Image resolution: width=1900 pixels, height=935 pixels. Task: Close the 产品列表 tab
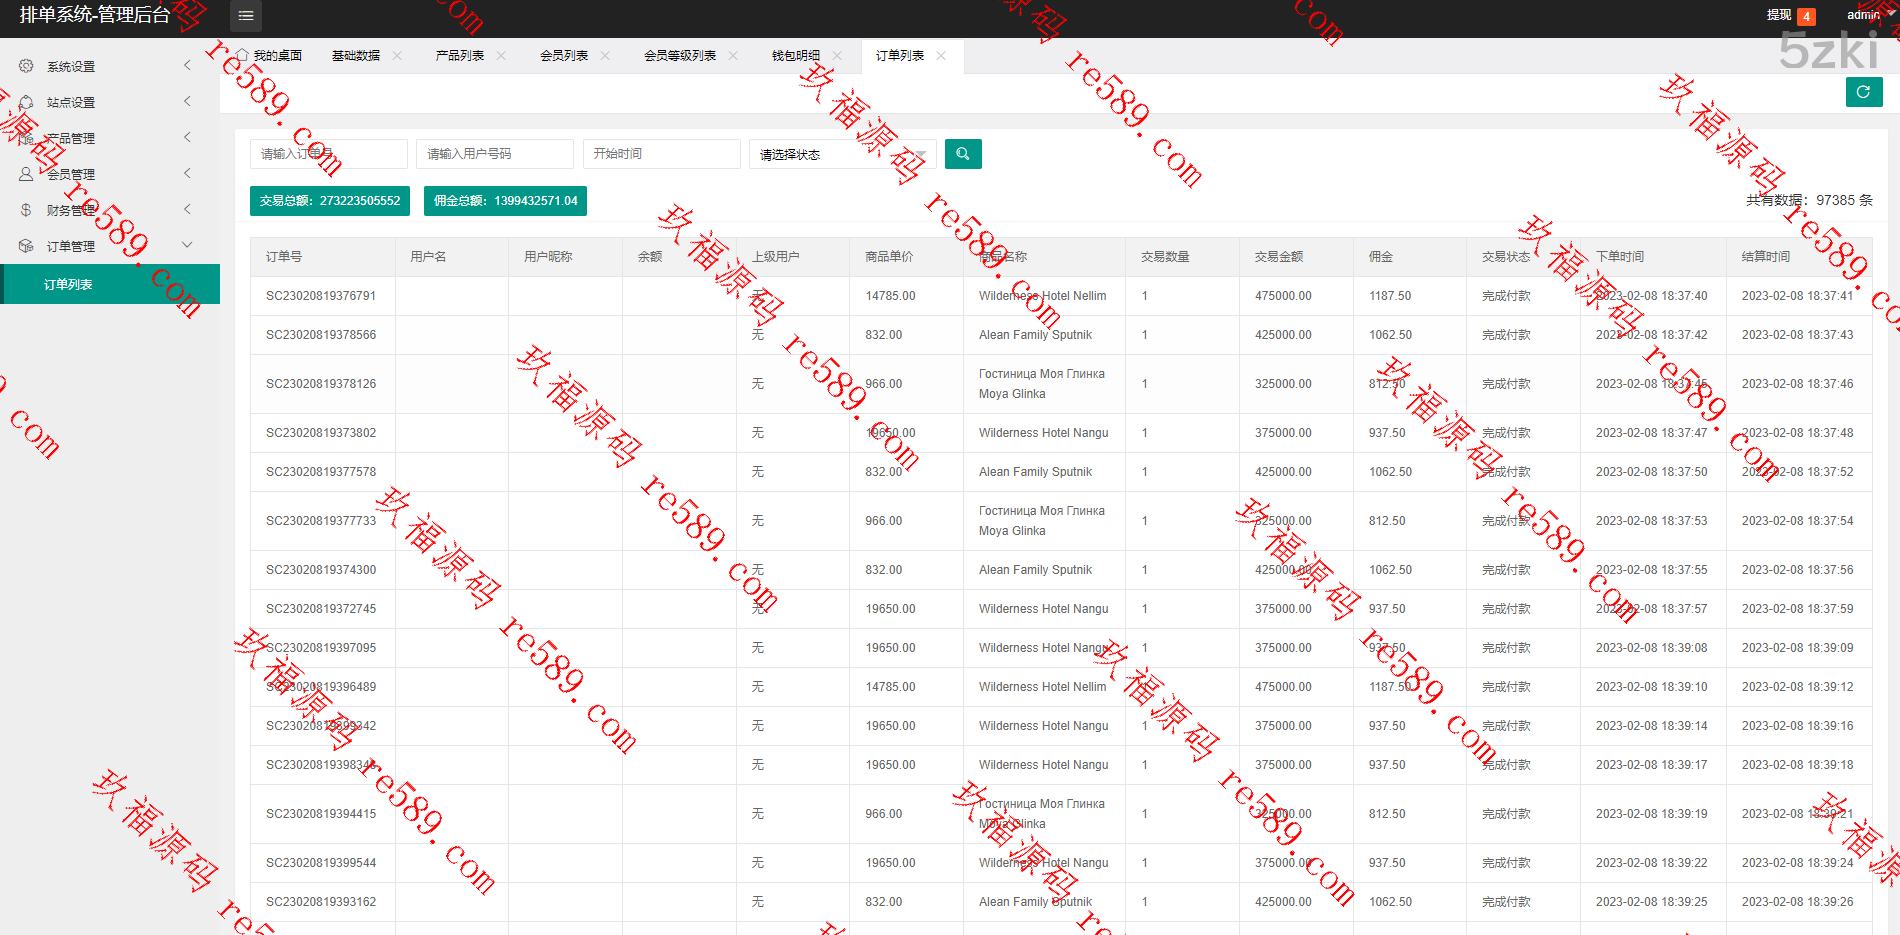coord(501,56)
